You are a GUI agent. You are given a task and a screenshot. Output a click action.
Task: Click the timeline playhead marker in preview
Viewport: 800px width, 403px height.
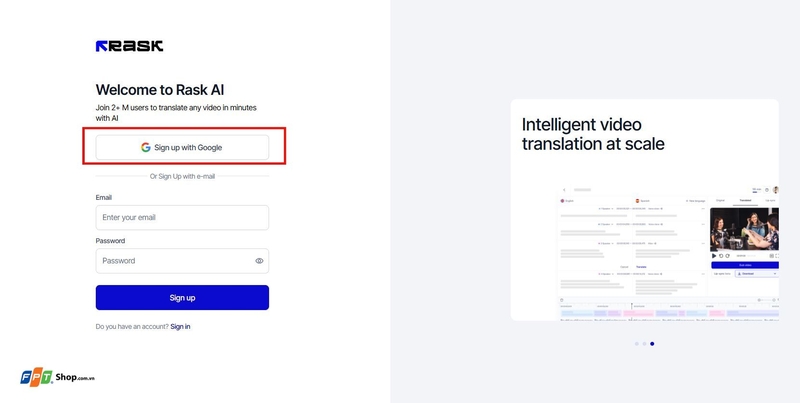[632, 305]
